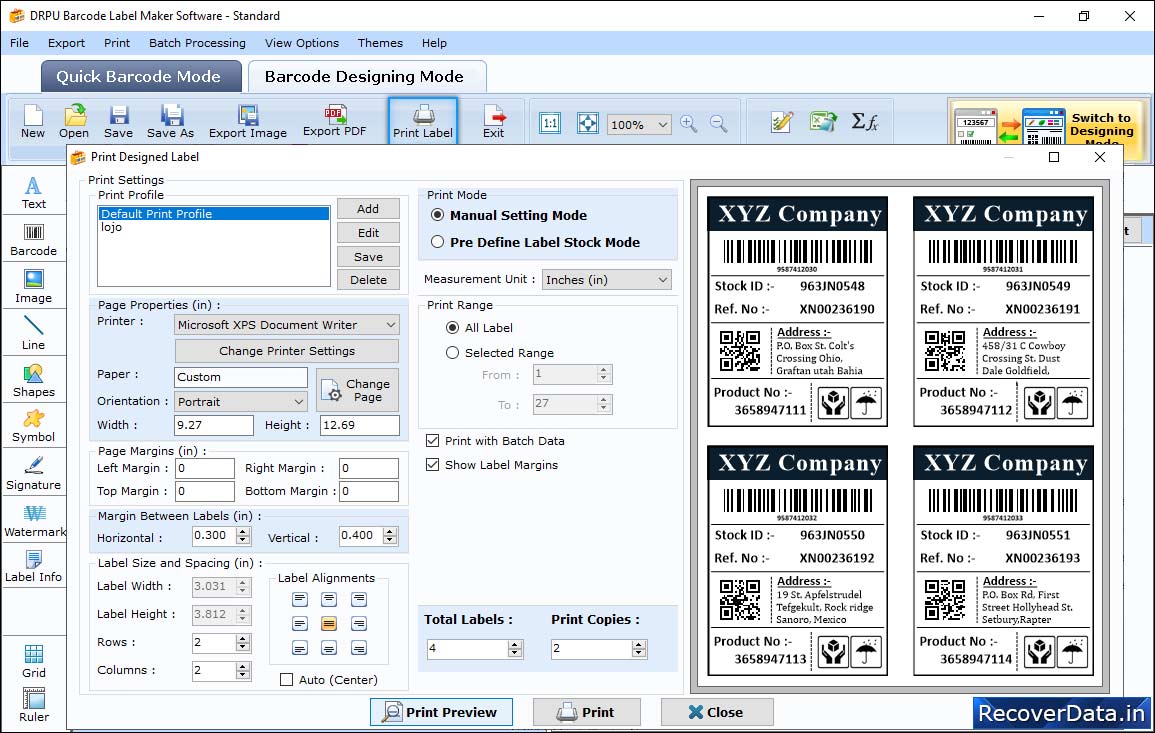This screenshot has height=733, width=1155.
Task: Choose the Signature tool
Action: tap(34, 473)
